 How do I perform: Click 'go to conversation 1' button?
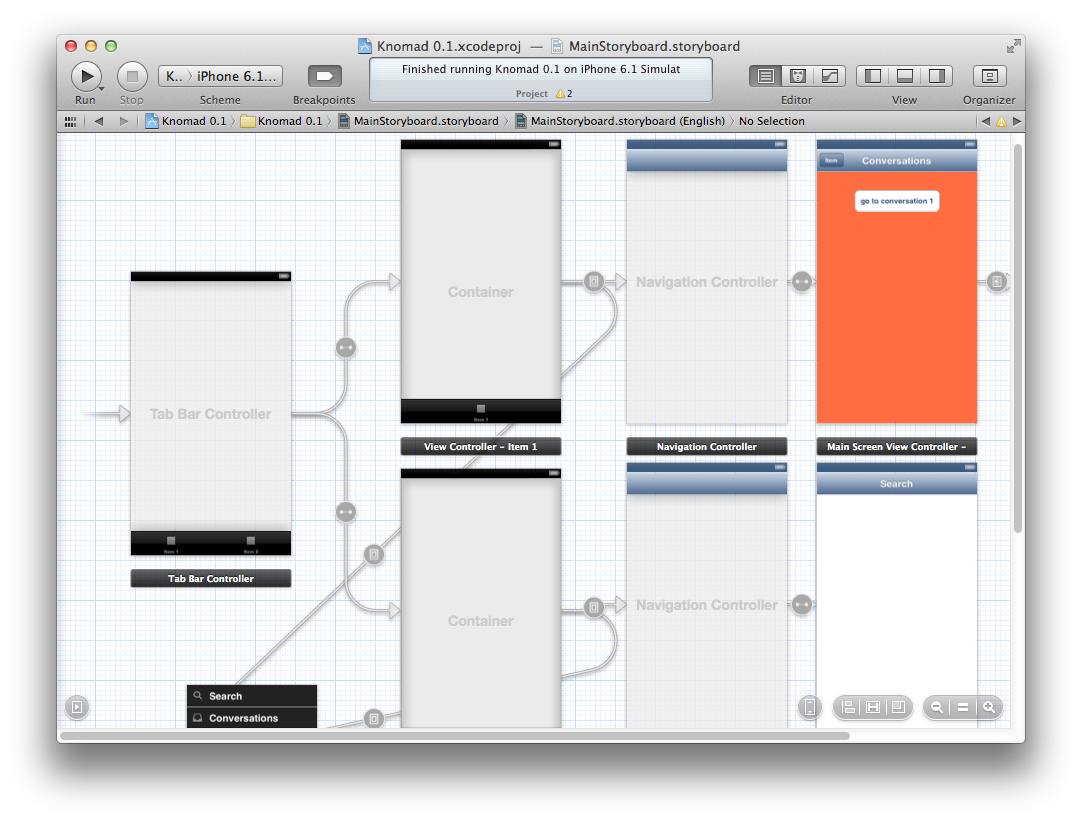(896, 201)
